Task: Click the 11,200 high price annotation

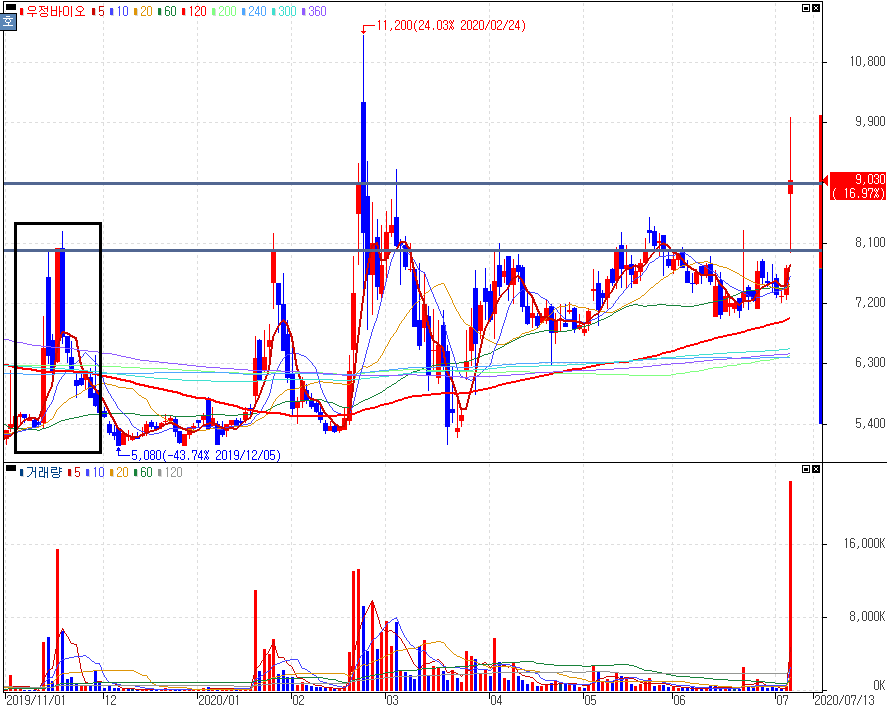Action: click(450, 25)
